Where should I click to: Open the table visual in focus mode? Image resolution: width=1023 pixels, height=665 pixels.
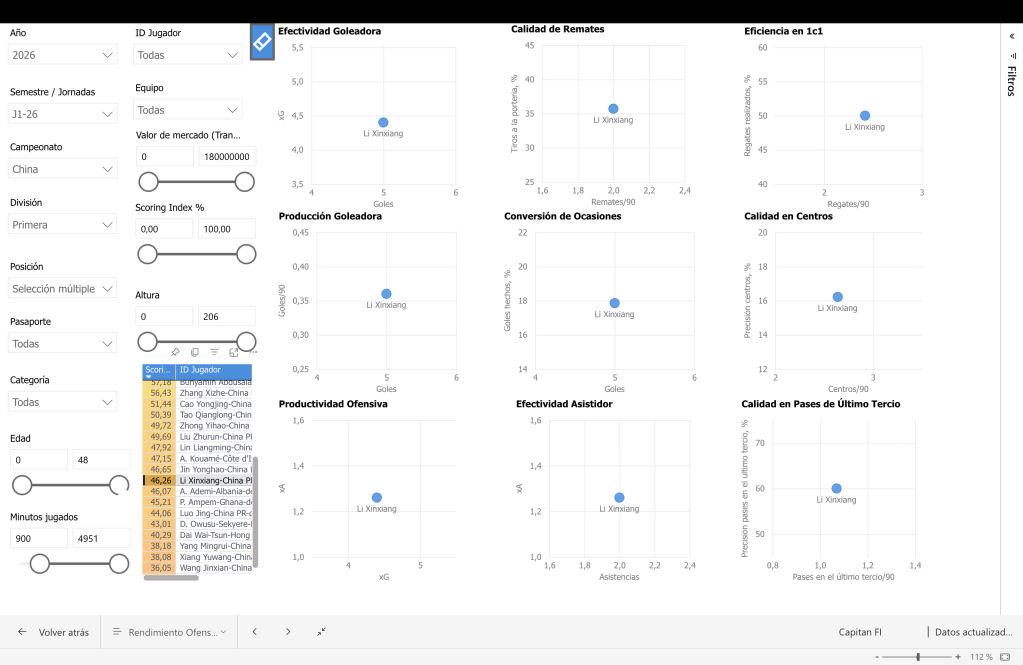pyautogui.click(x=234, y=352)
